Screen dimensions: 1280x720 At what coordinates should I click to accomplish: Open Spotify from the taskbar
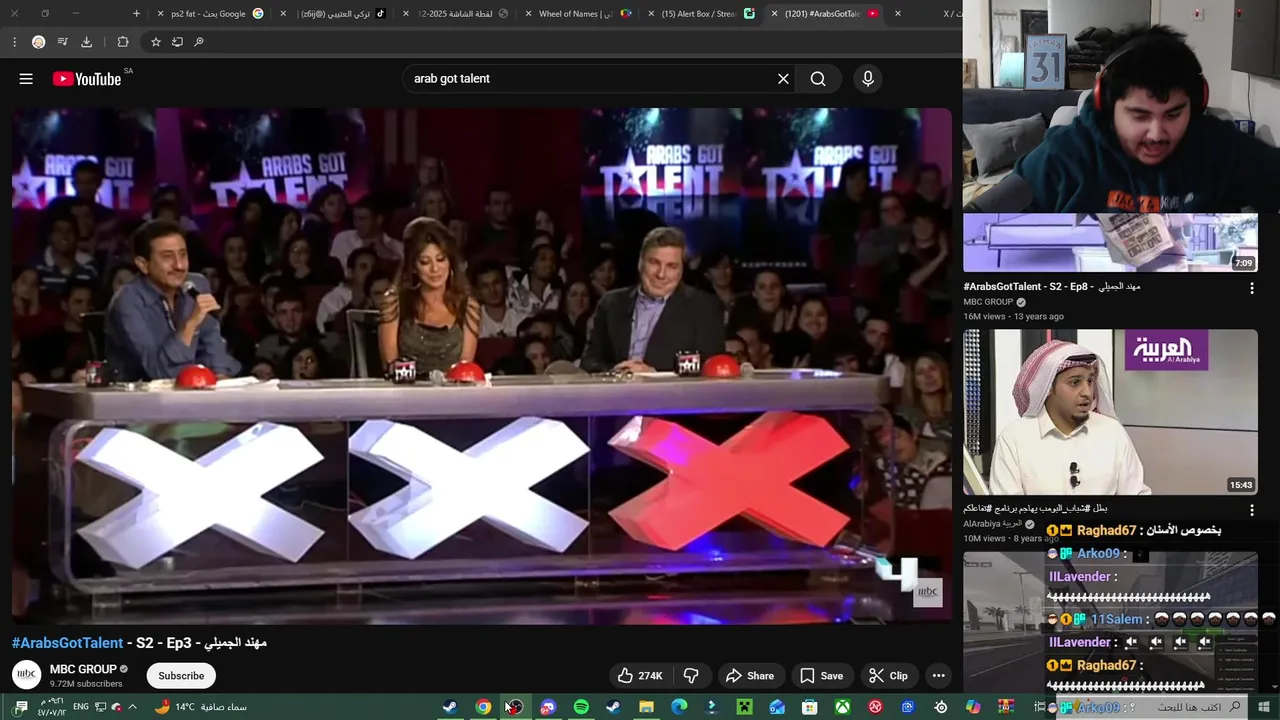[581, 707]
